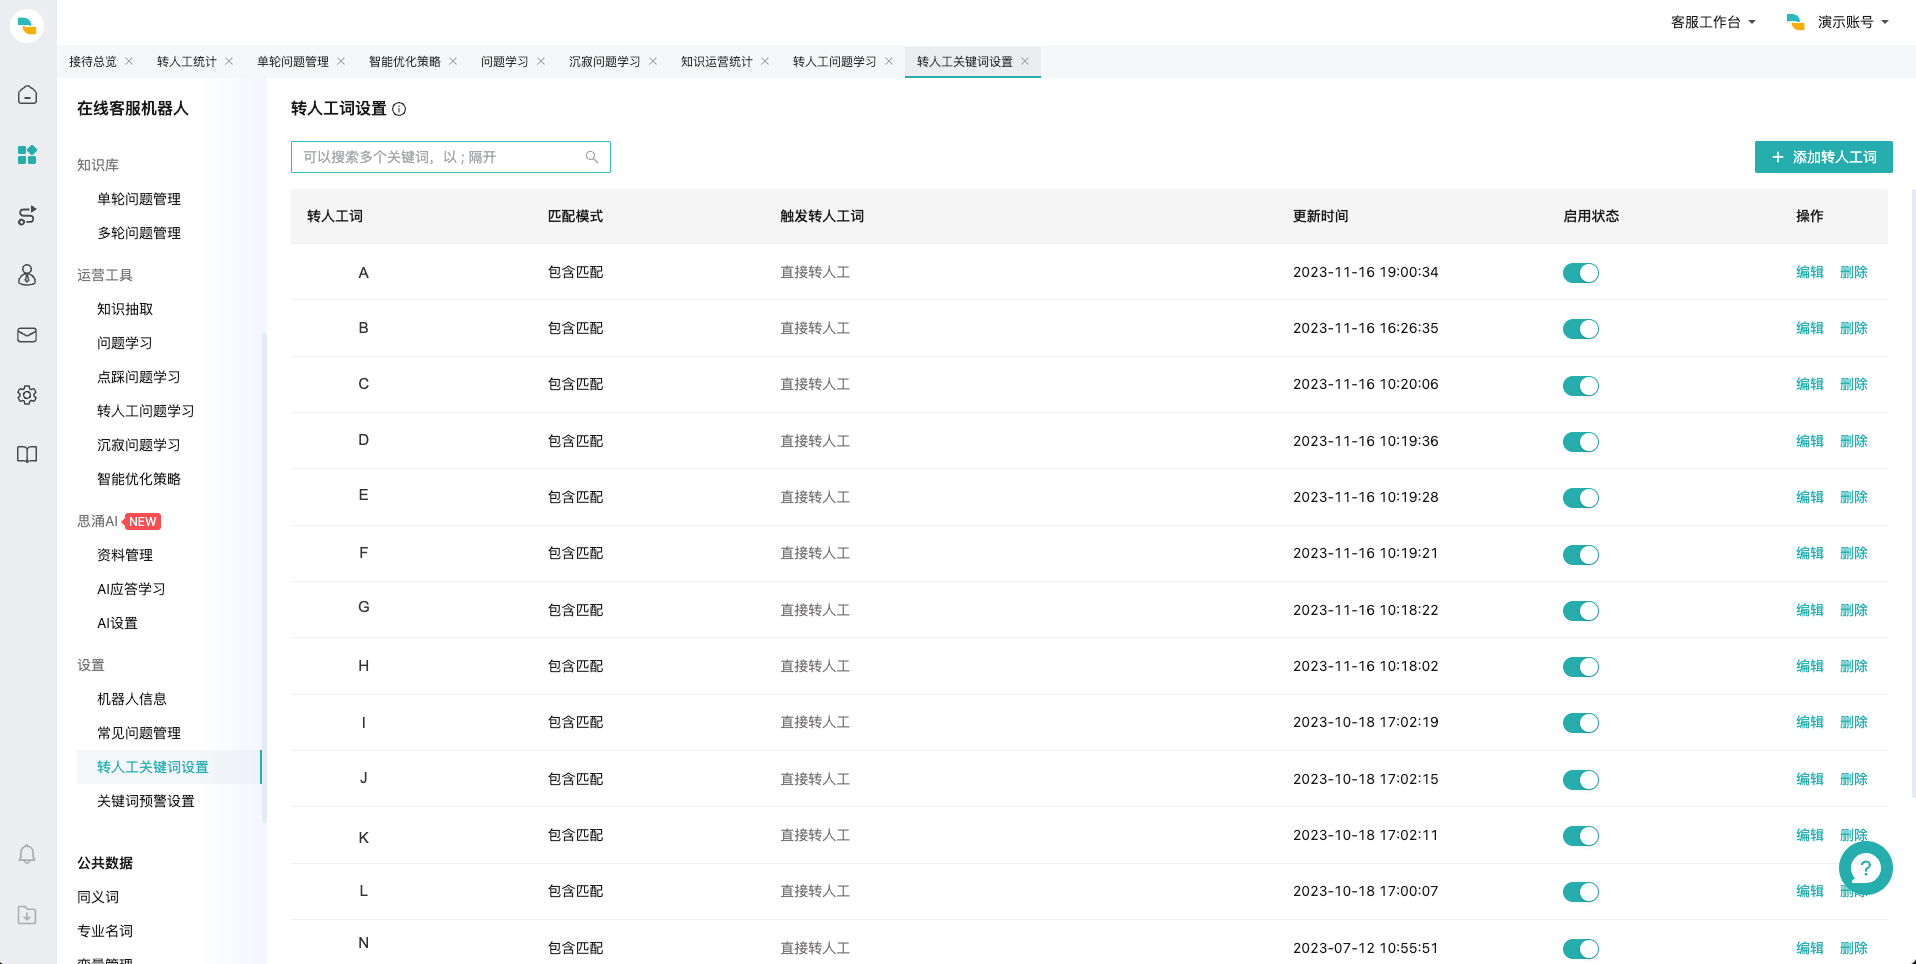Close the 问题学习 tab
Image resolution: width=1916 pixels, height=964 pixels.
tap(541, 61)
